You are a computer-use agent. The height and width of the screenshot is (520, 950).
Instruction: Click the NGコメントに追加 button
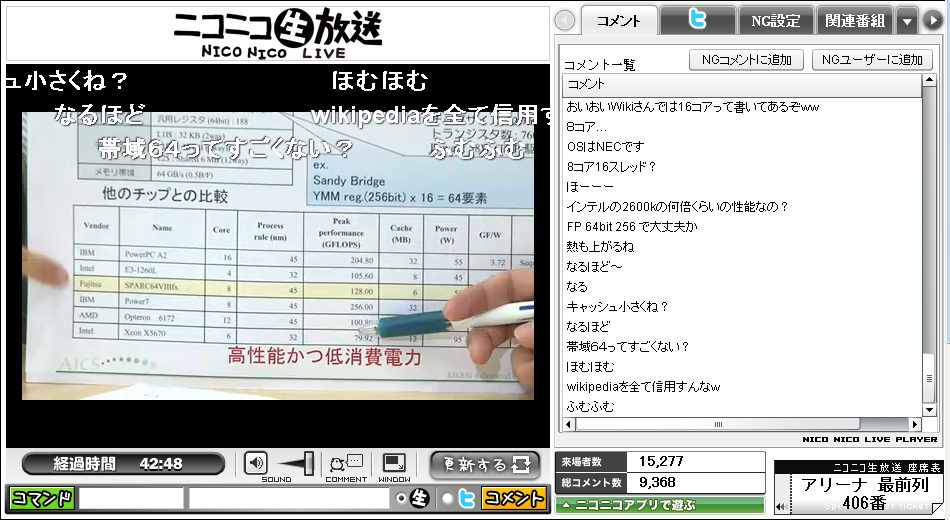pyautogui.click(x=746, y=59)
